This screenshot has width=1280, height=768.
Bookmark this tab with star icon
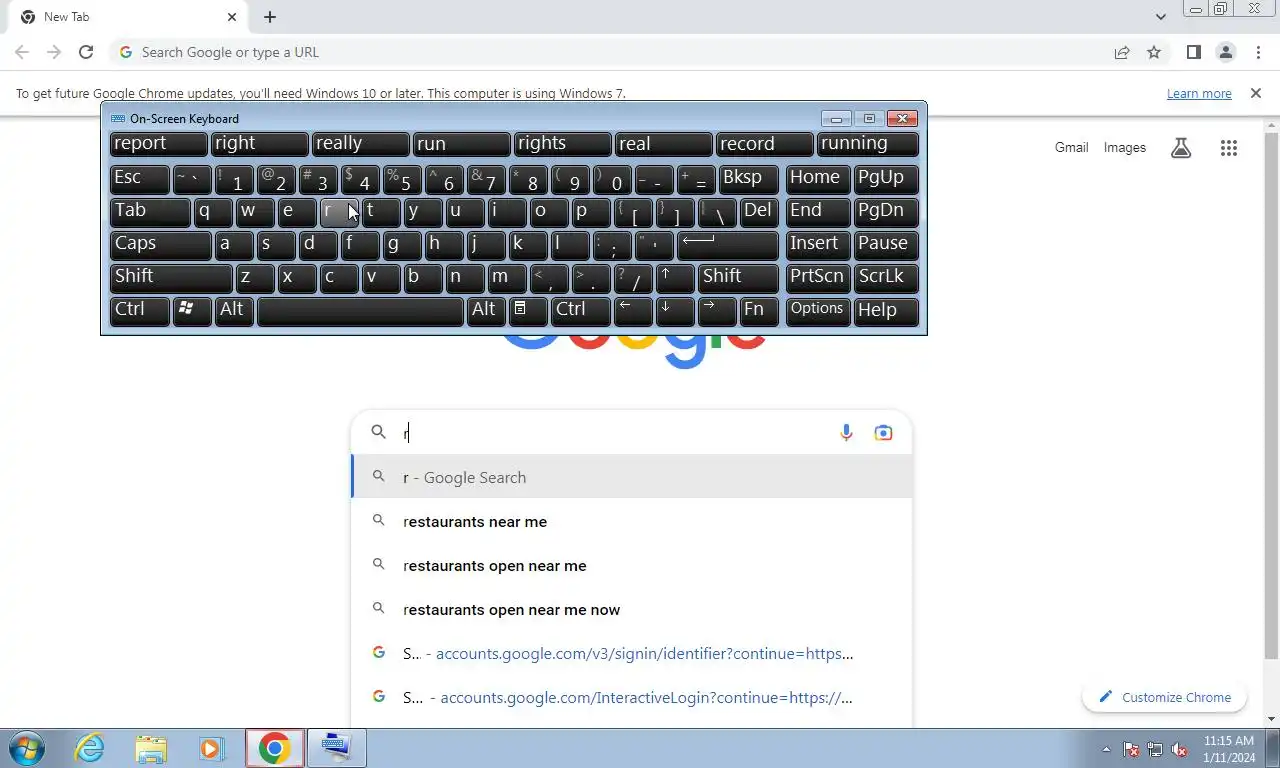(x=1154, y=52)
